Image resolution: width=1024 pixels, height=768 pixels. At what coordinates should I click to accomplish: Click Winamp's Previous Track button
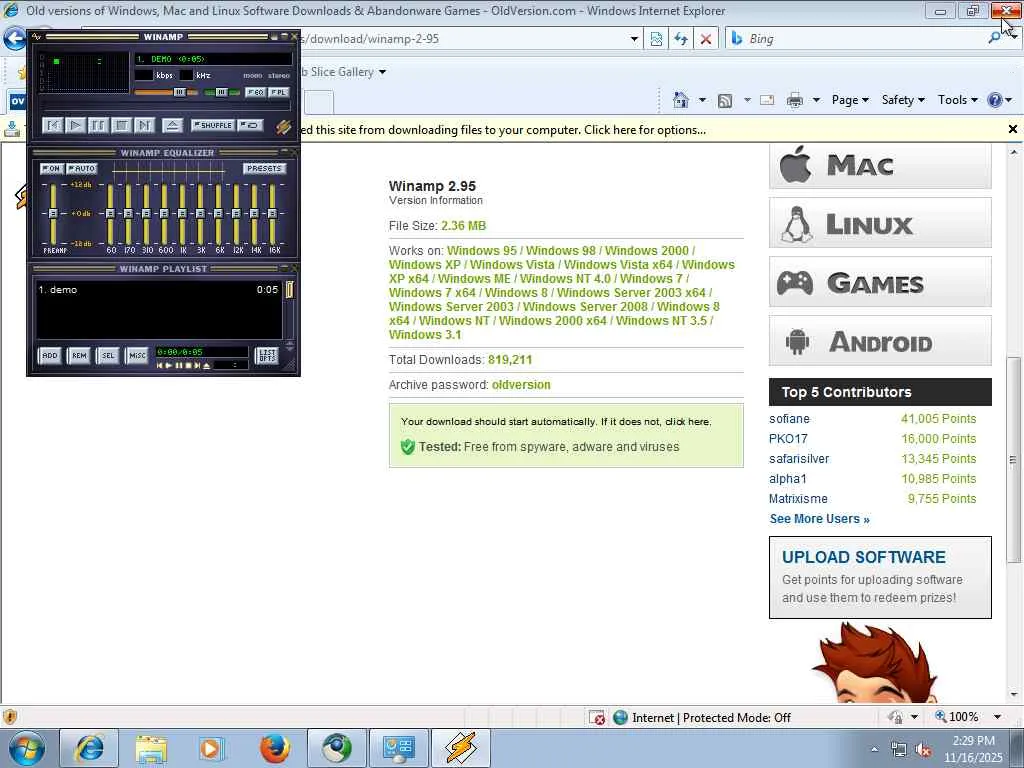click(53, 125)
